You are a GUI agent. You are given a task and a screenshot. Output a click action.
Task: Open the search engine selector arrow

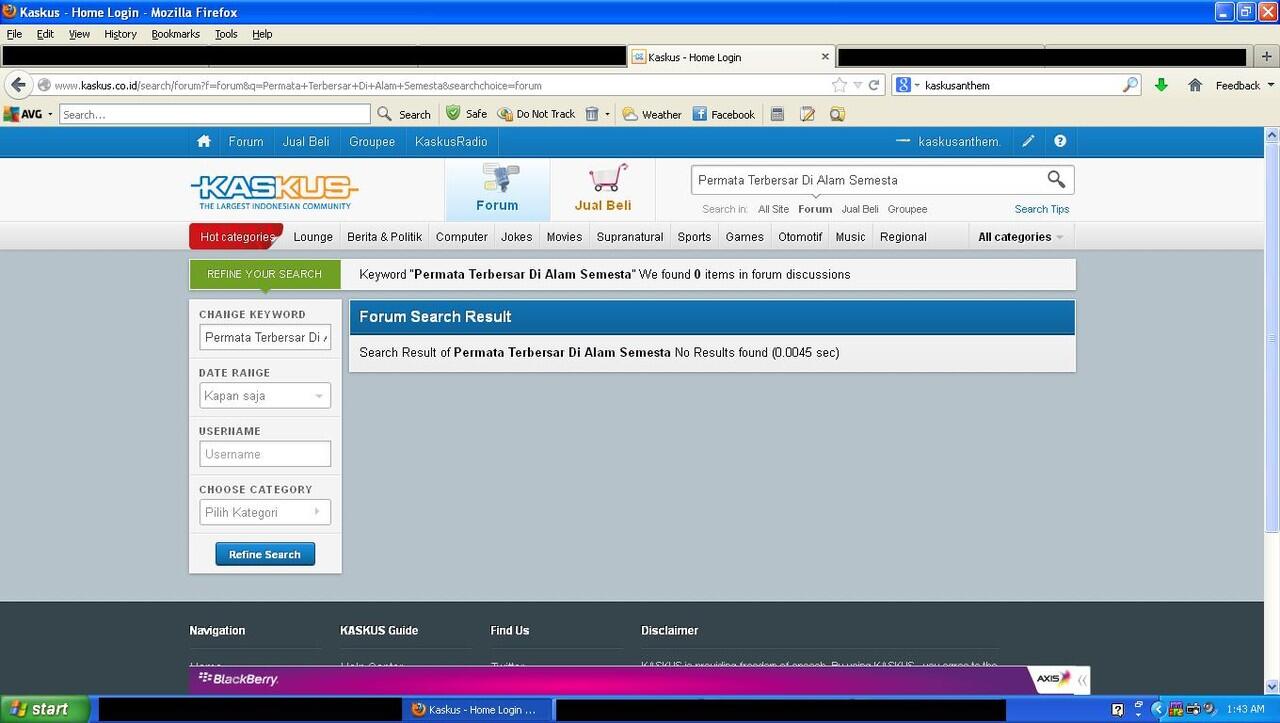[915, 85]
